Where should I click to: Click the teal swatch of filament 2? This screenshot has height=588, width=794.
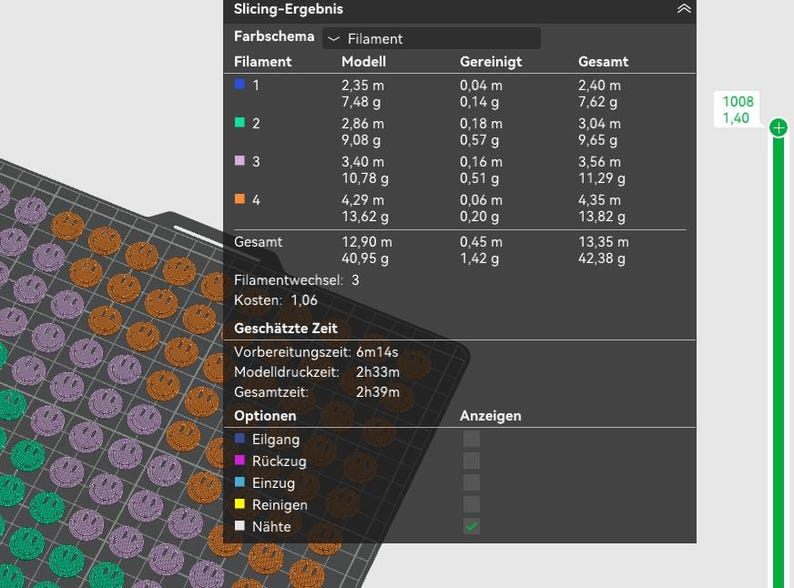tap(240, 122)
